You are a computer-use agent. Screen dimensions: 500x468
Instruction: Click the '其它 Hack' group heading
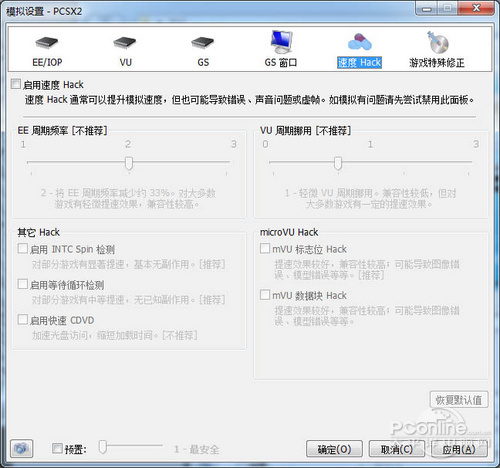click(39, 232)
